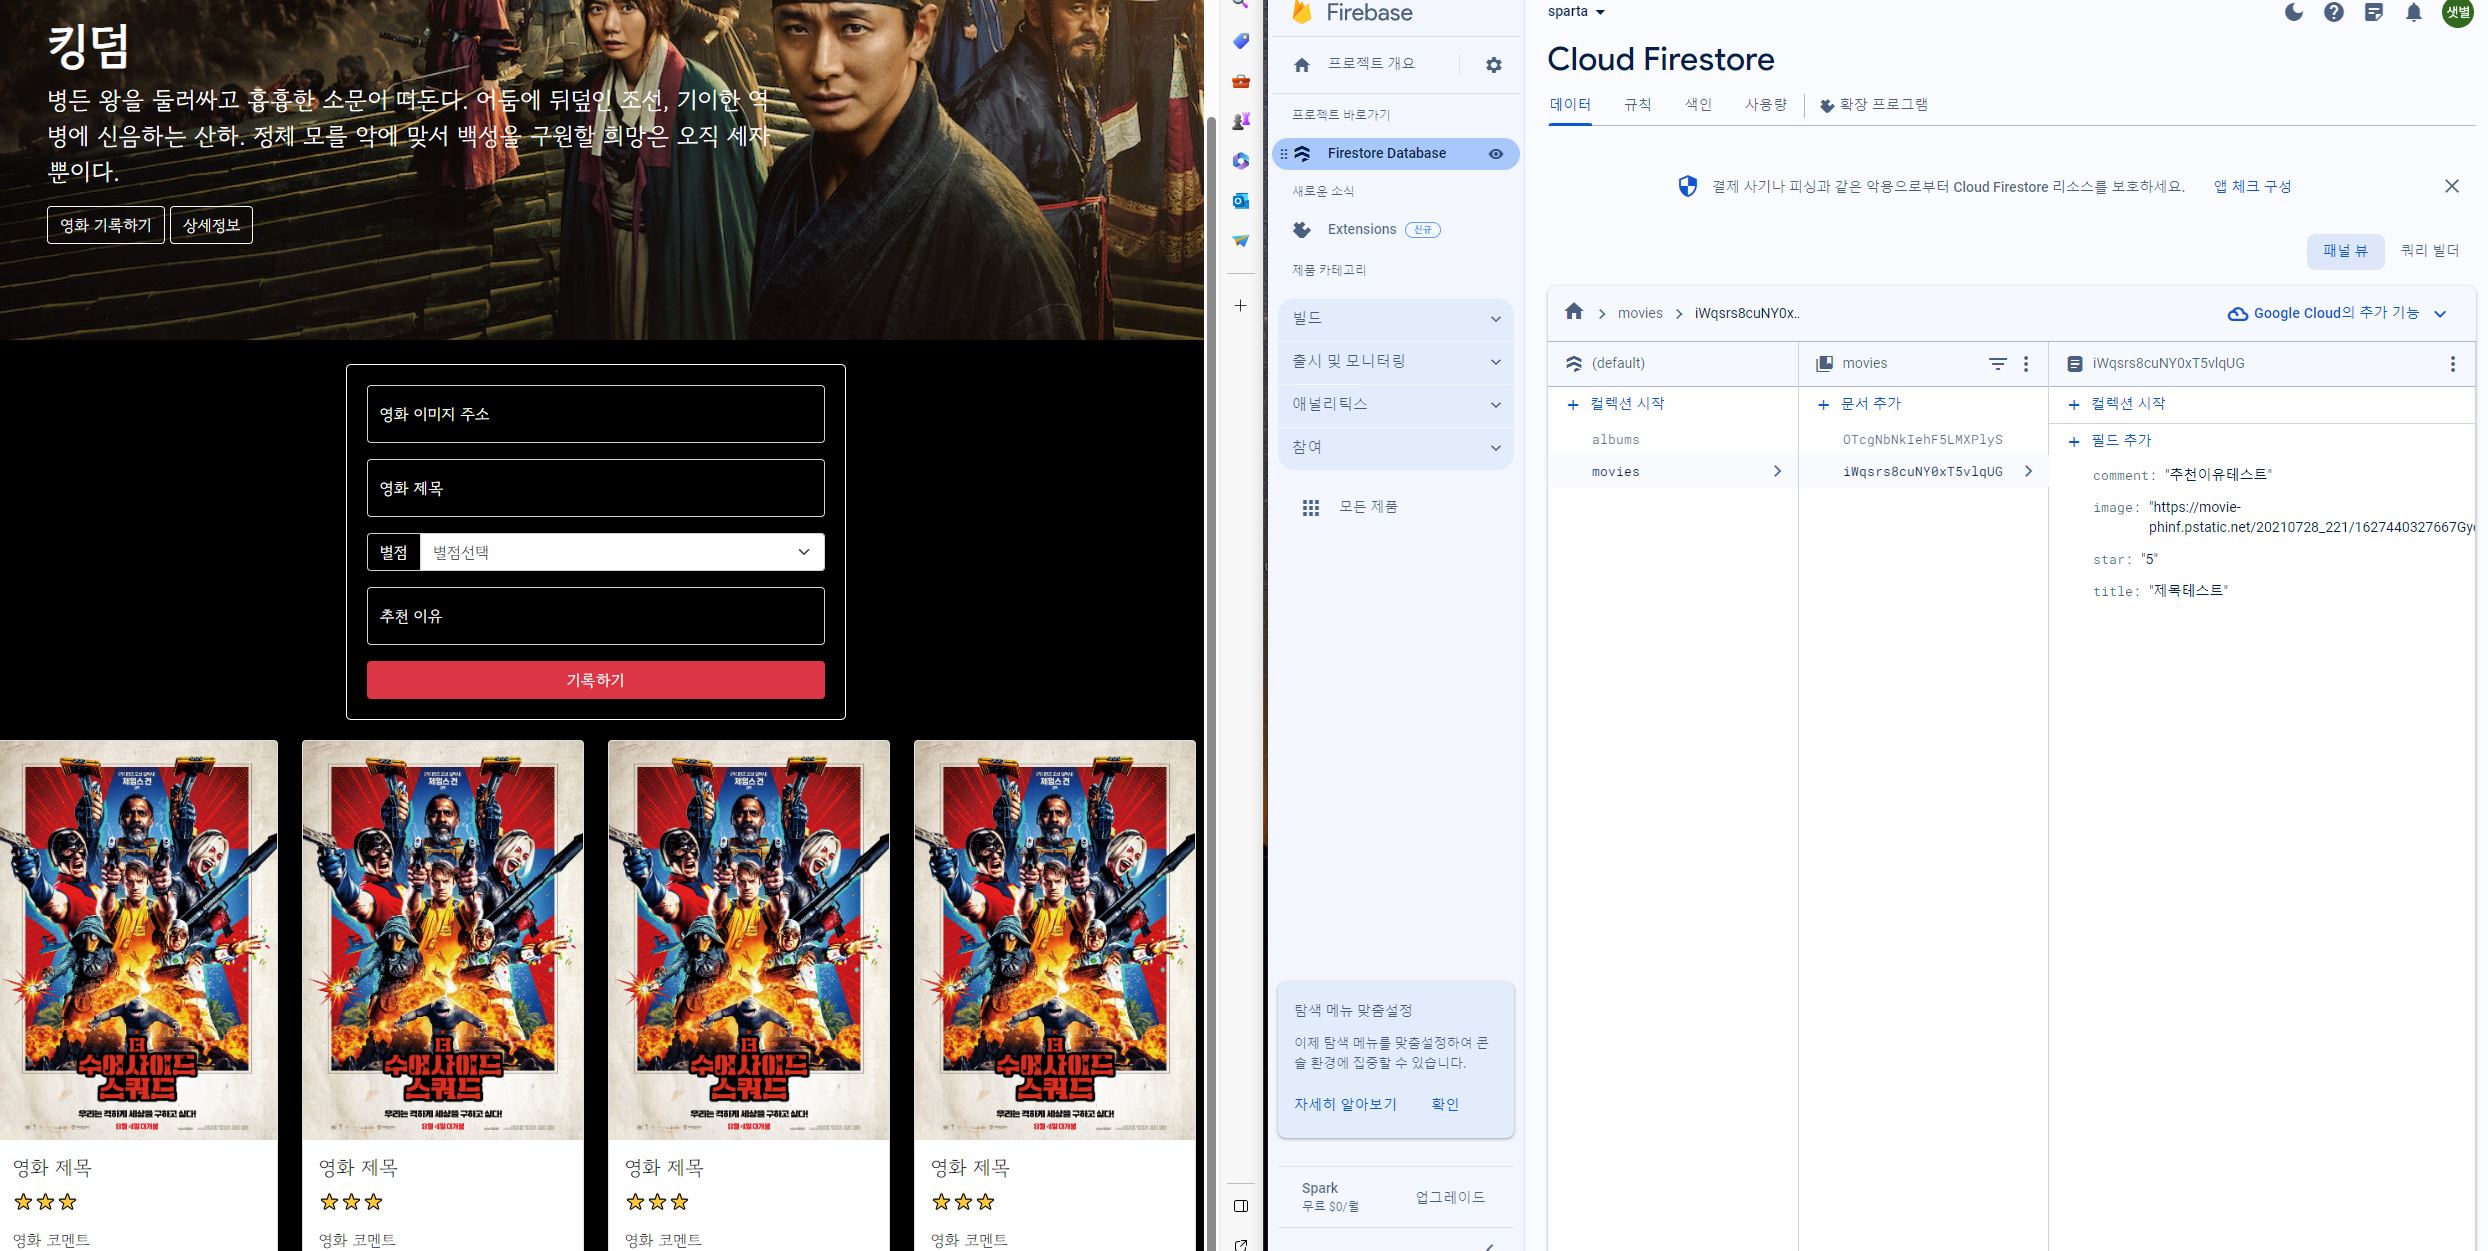Open movies collection three-dot menu

pyautogui.click(x=2026, y=364)
